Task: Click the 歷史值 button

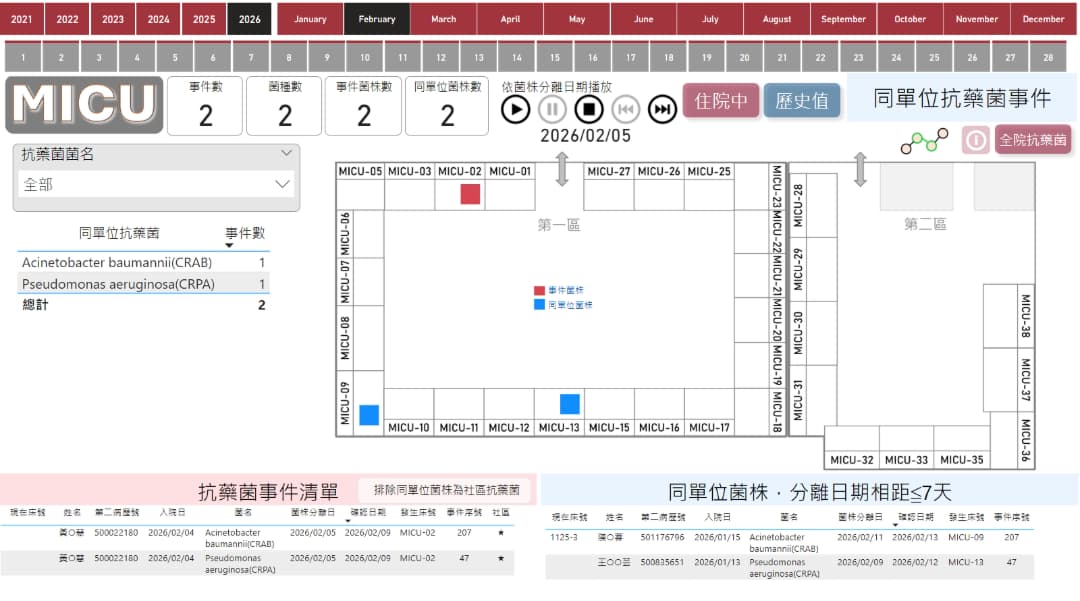Action: point(802,101)
